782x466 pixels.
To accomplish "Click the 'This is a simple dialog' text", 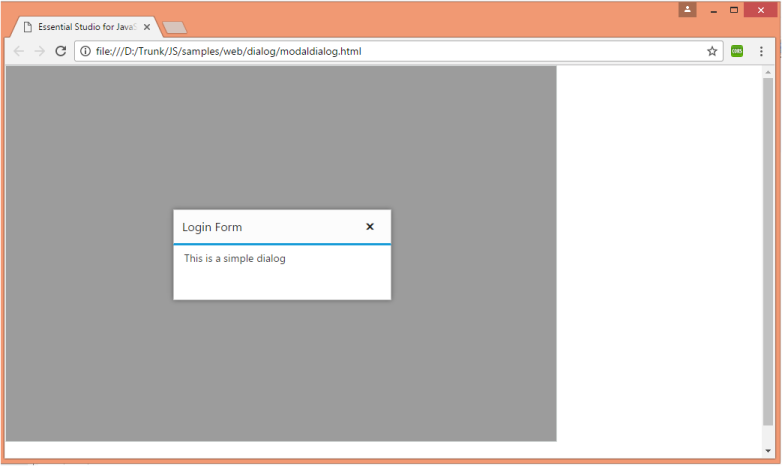I will click(235, 259).
